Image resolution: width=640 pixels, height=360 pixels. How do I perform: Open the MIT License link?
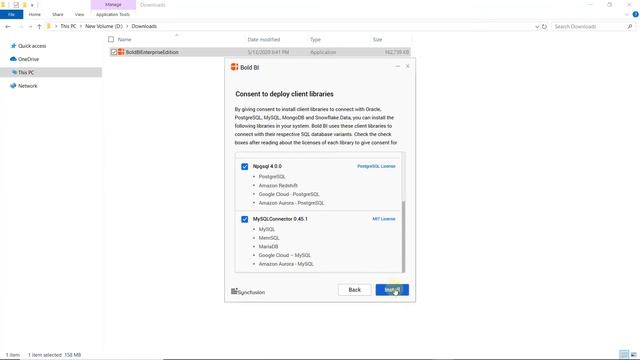click(x=384, y=219)
